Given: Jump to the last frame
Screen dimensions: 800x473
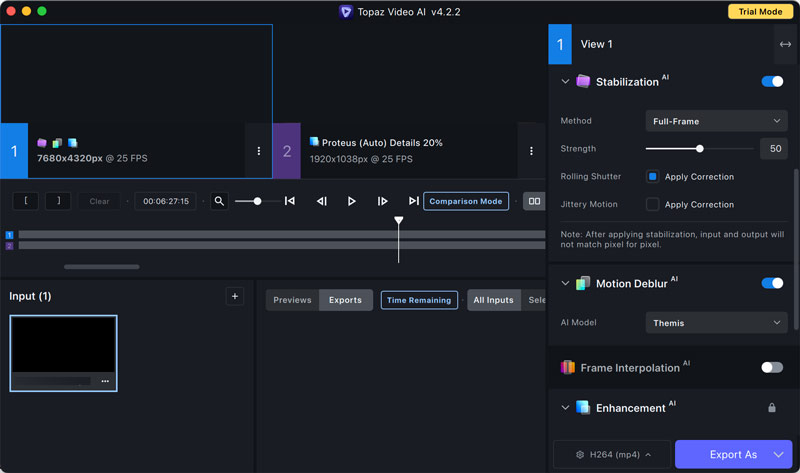Looking at the screenshot, I should pyautogui.click(x=413, y=201).
